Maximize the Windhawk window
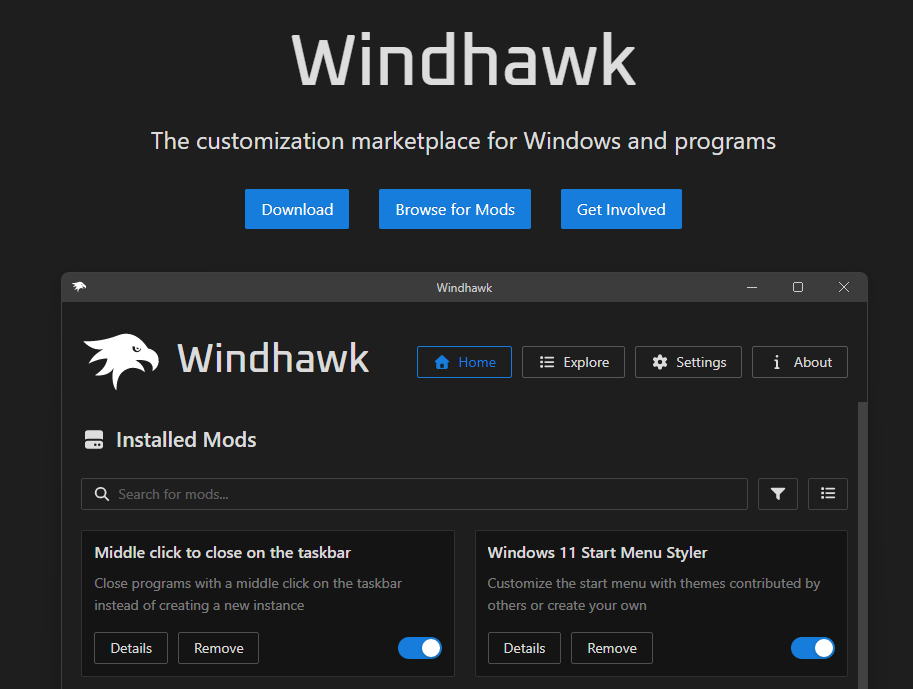 coord(798,287)
